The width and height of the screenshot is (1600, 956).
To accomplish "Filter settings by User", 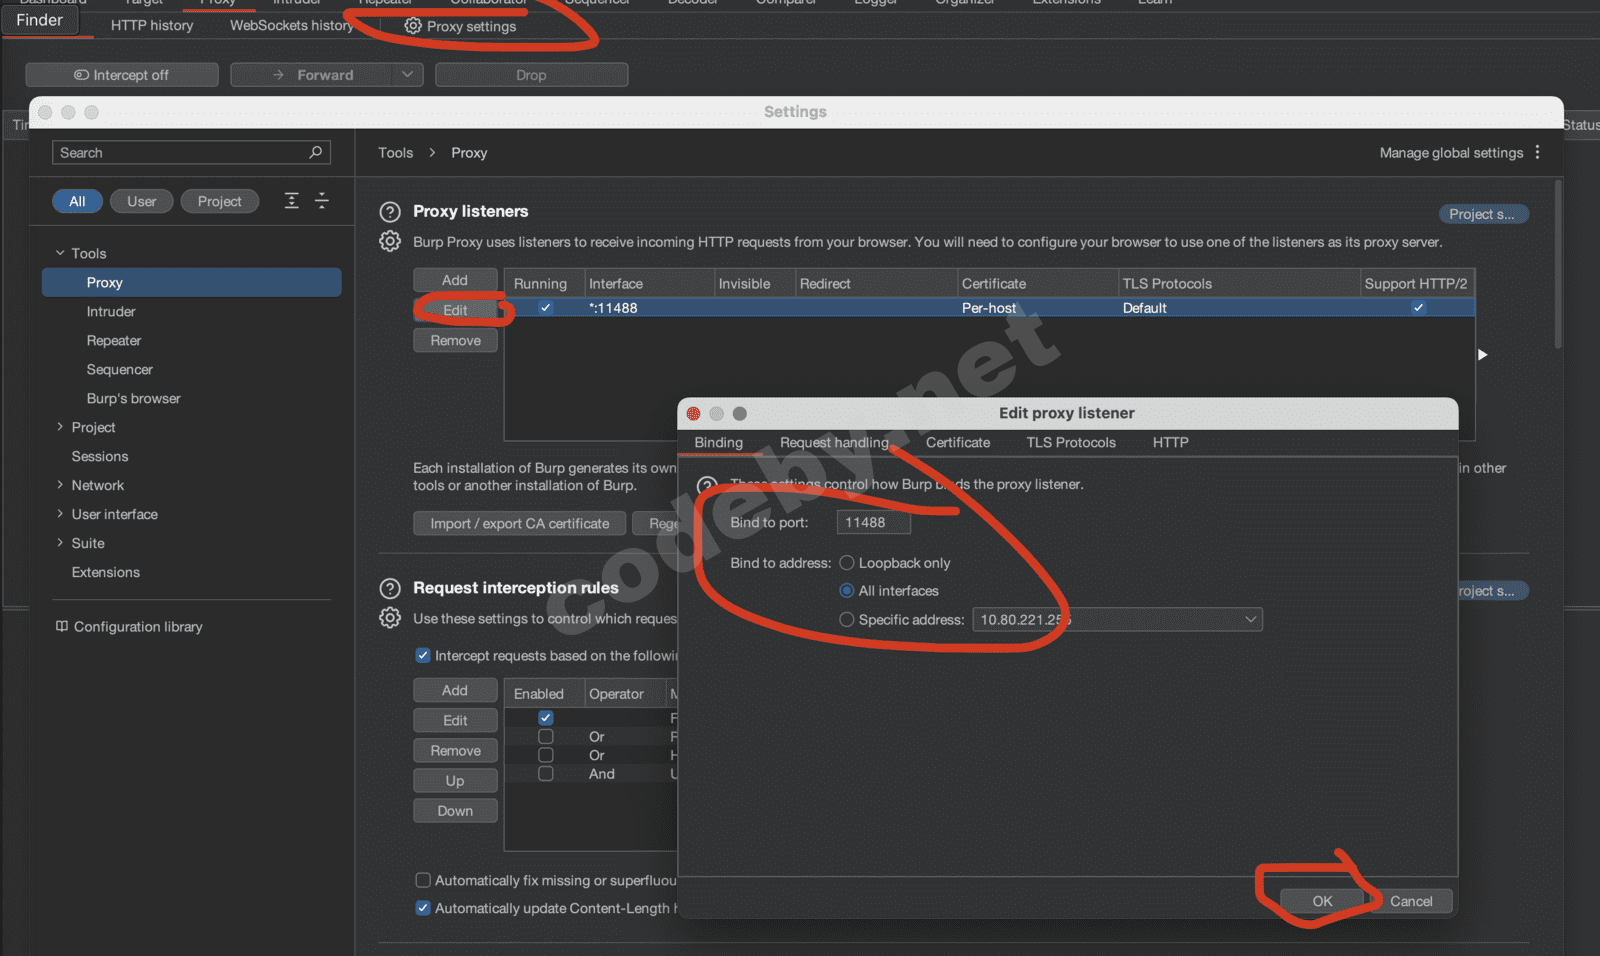I will click(x=142, y=201).
